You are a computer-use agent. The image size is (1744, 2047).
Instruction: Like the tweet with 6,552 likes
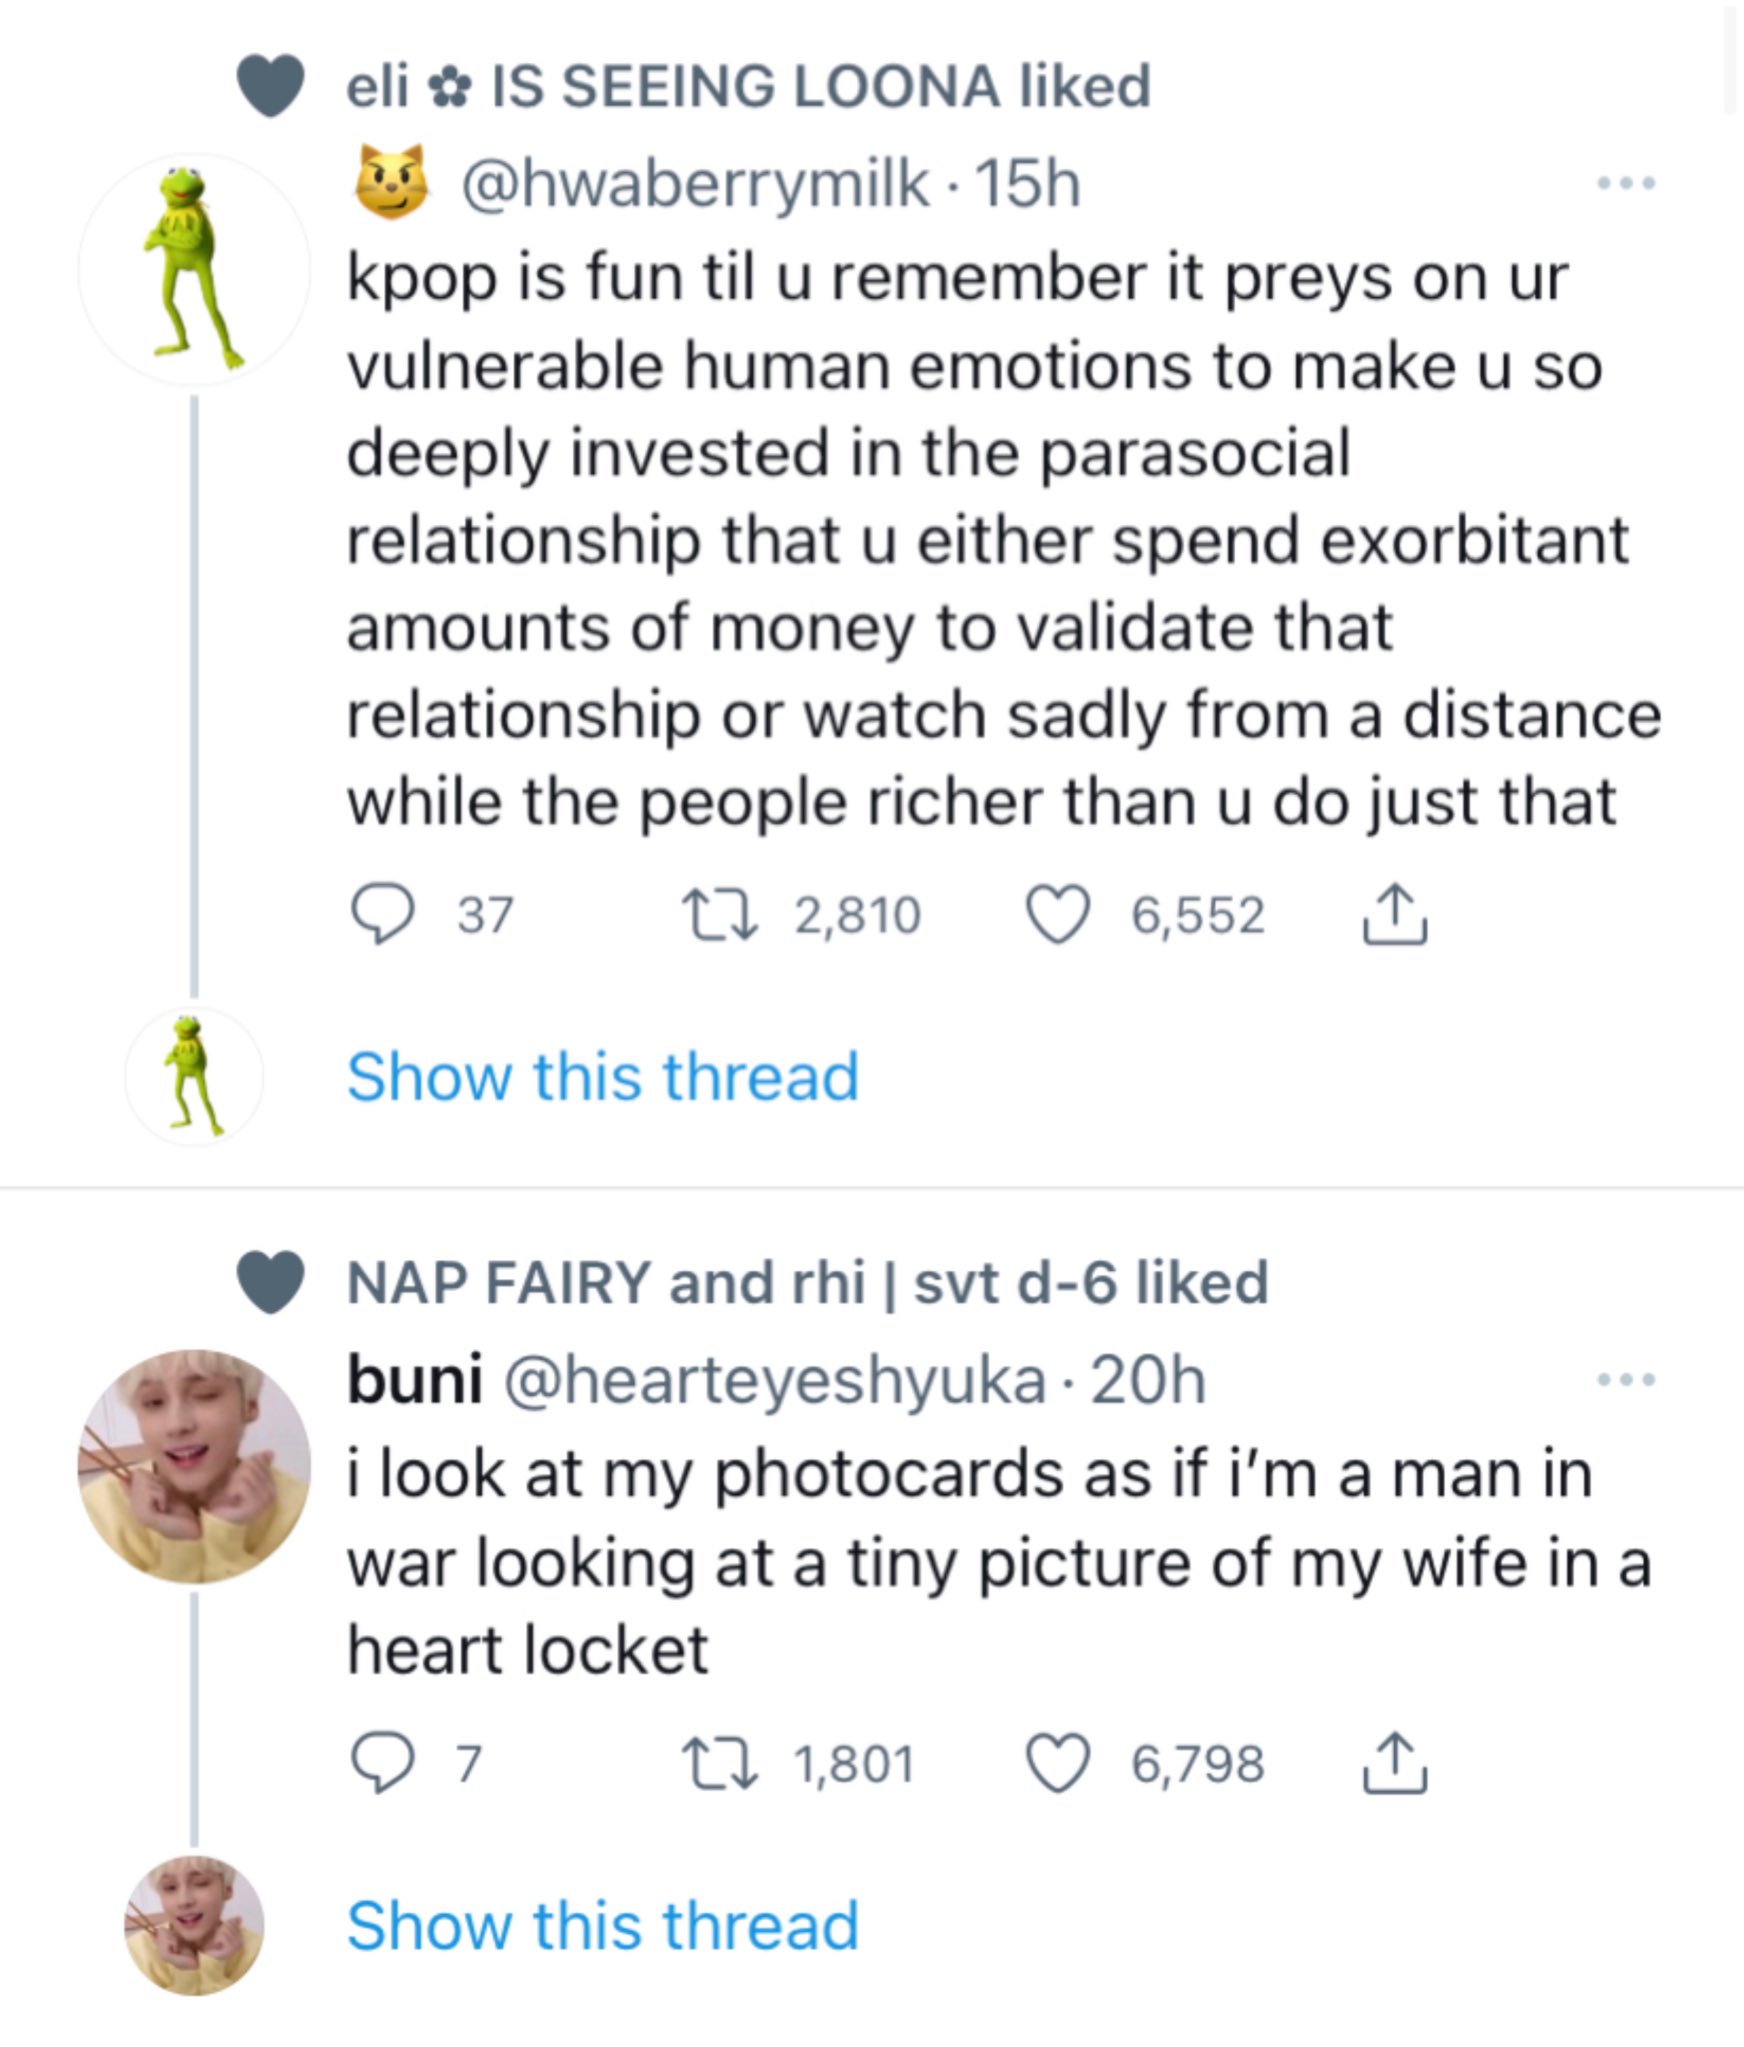tap(1058, 915)
